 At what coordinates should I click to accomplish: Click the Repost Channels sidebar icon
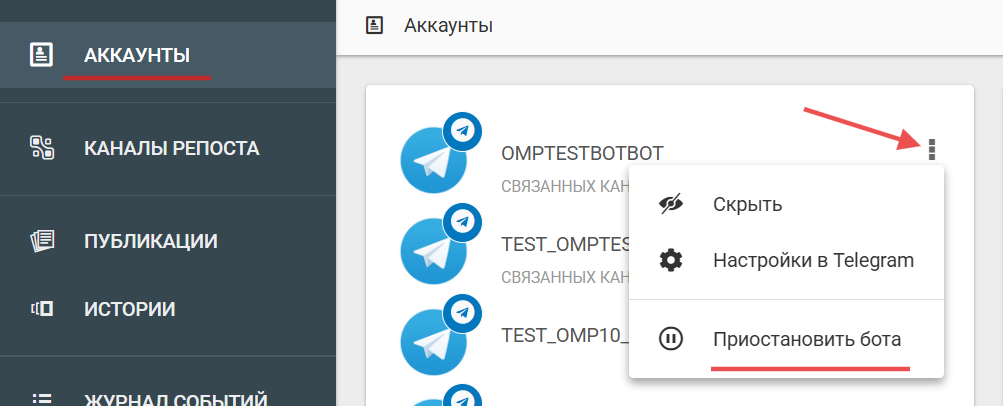[x=41, y=148]
